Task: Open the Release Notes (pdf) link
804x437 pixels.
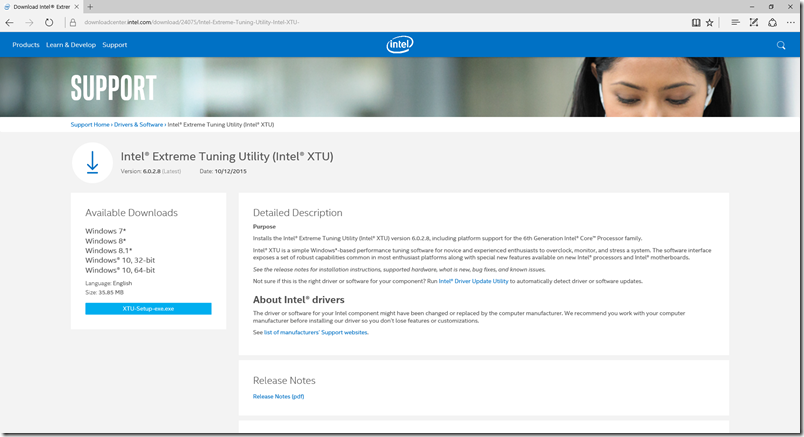Action: (x=278, y=396)
